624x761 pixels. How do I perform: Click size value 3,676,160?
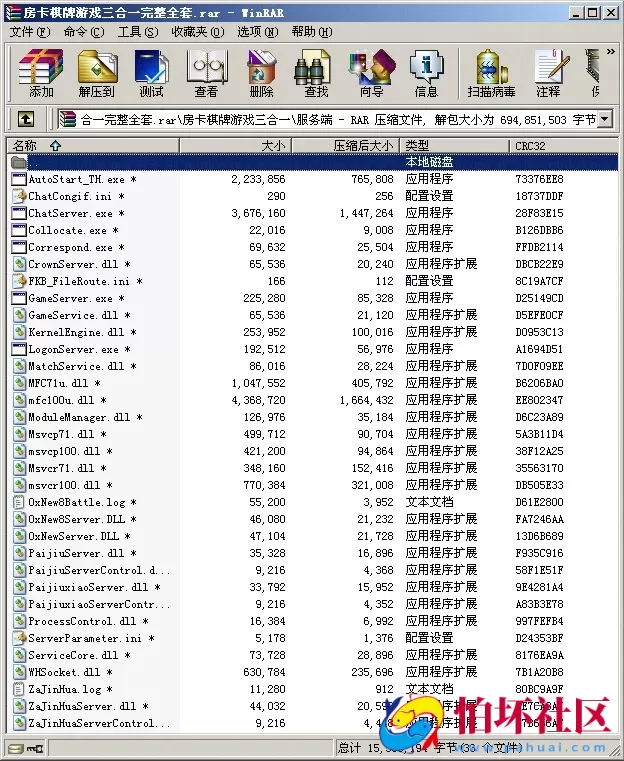tap(258, 213)
